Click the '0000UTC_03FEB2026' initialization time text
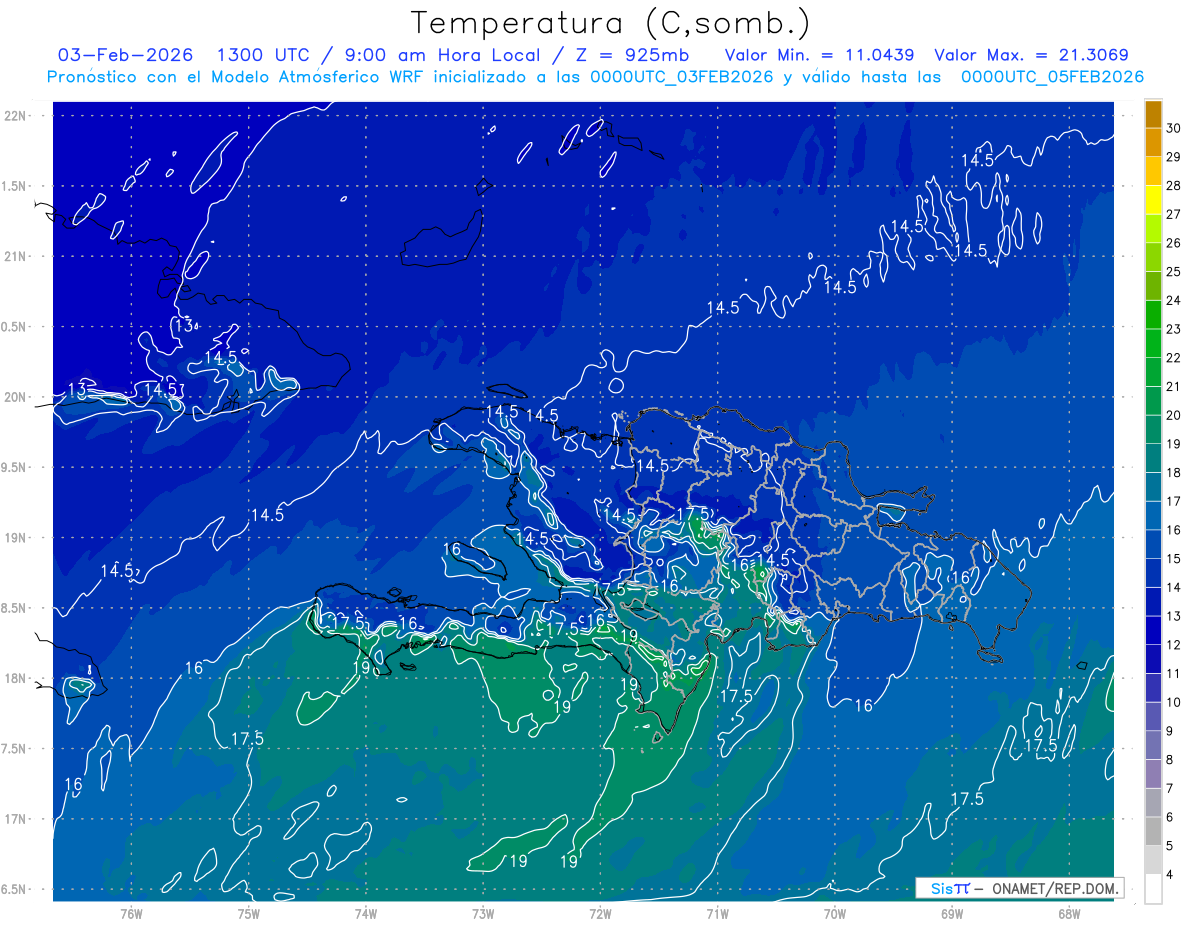Image resolution: width=1200 pixels, height=927 pixels. (x=682, y=77)
